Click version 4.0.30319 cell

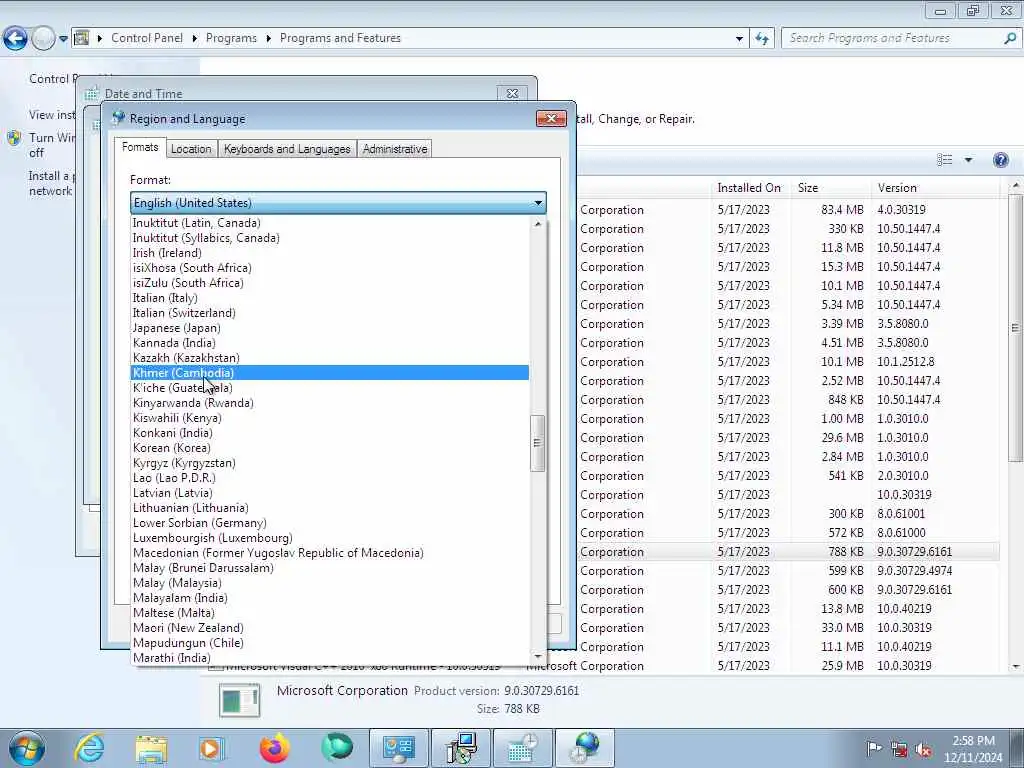(x=901, y=210)
